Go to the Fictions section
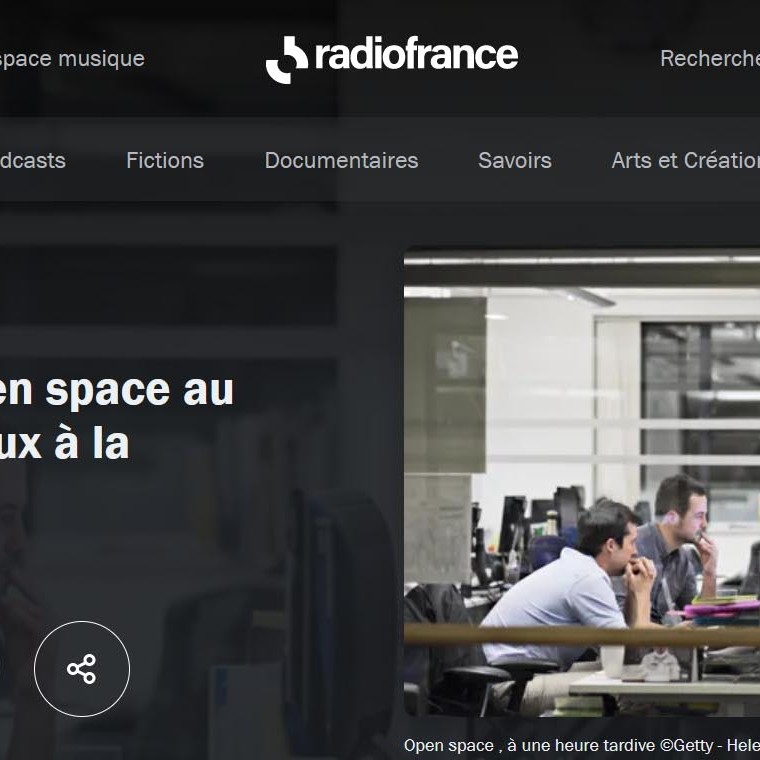The height and width of the screenshot is (760, 760). pyautogui.click(x=165, y=160)
